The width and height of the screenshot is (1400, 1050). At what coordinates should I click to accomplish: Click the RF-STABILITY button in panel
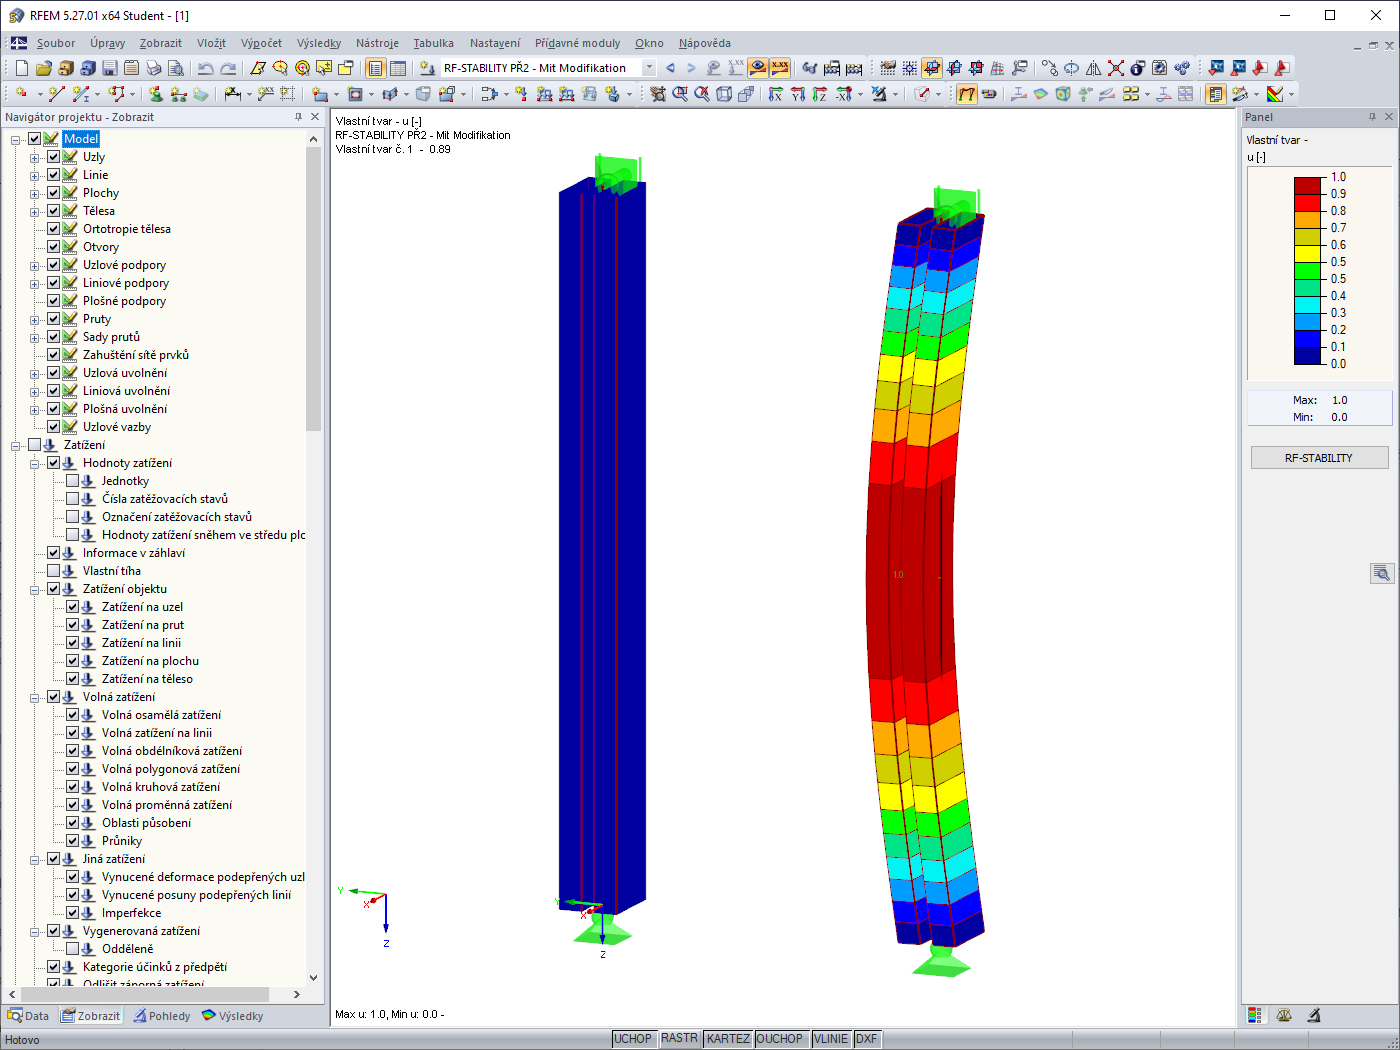point(1319,458)
